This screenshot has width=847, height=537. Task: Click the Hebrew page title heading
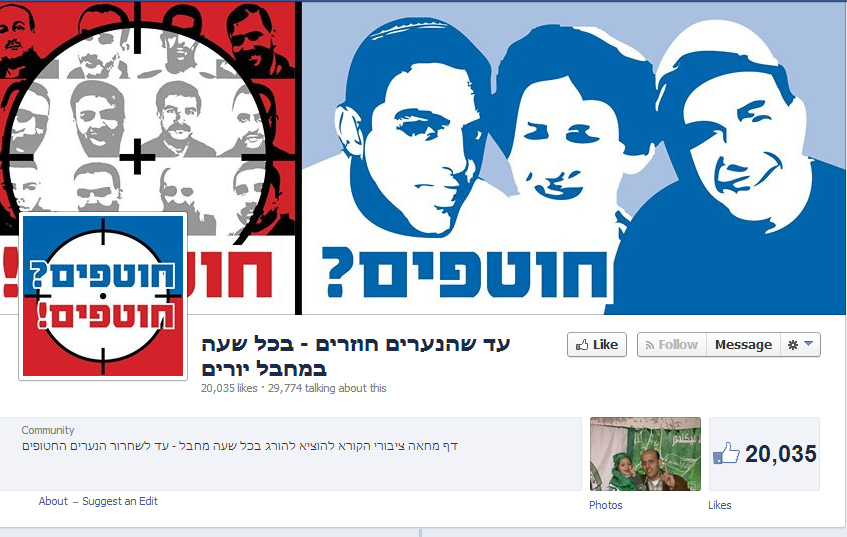pyautogui.click(x=355, y=357)
